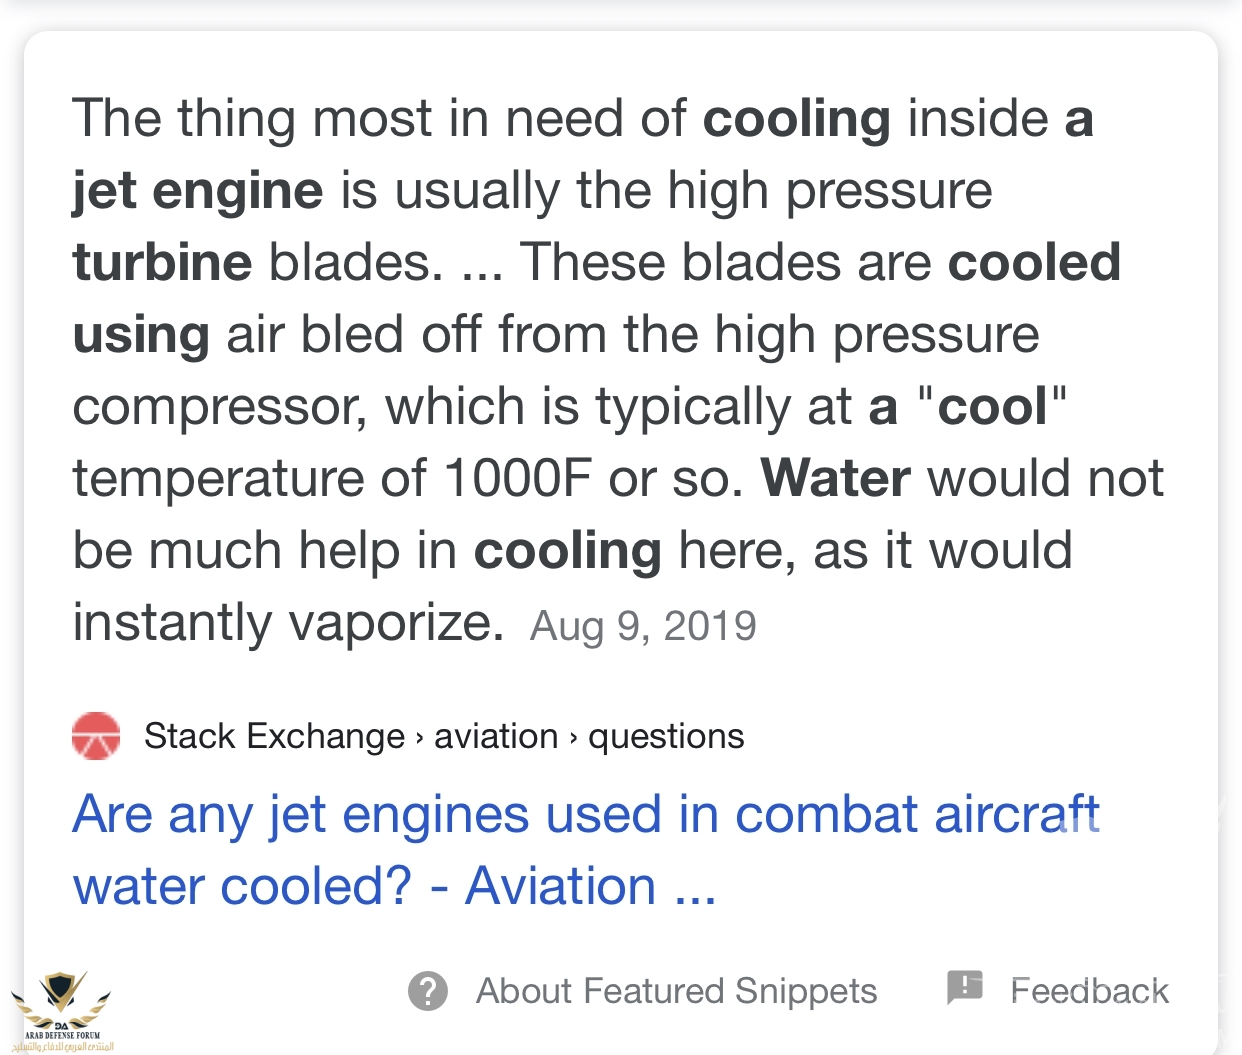Click the snippet date Aug 9, 2019
This screenshot has width=1242, height=1055.
coord(643,626)
